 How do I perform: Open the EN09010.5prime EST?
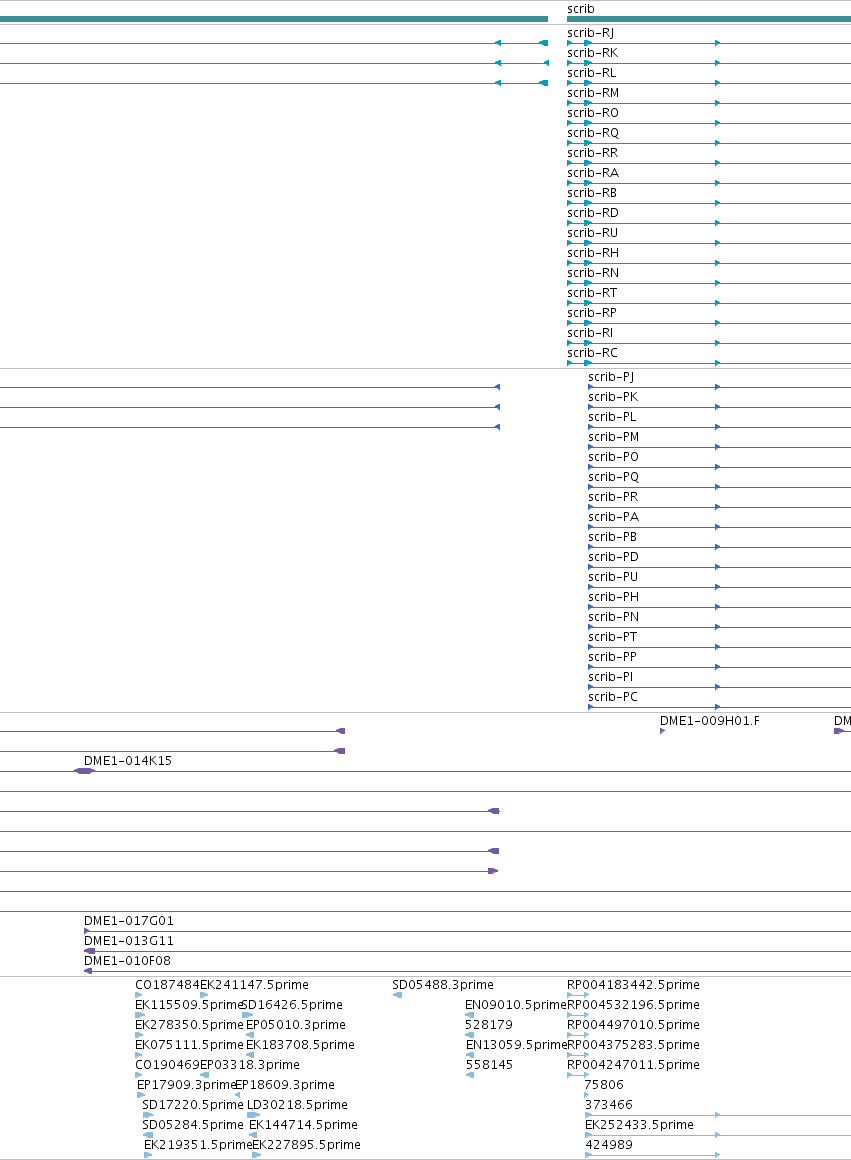click(516, 1005)
